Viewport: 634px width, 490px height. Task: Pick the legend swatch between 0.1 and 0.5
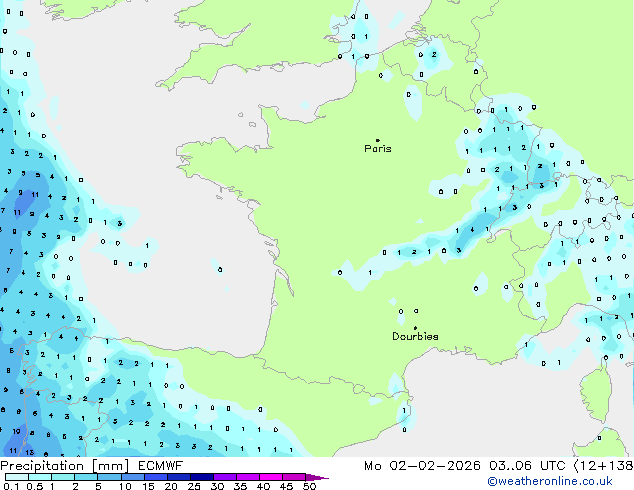point(17,477)
